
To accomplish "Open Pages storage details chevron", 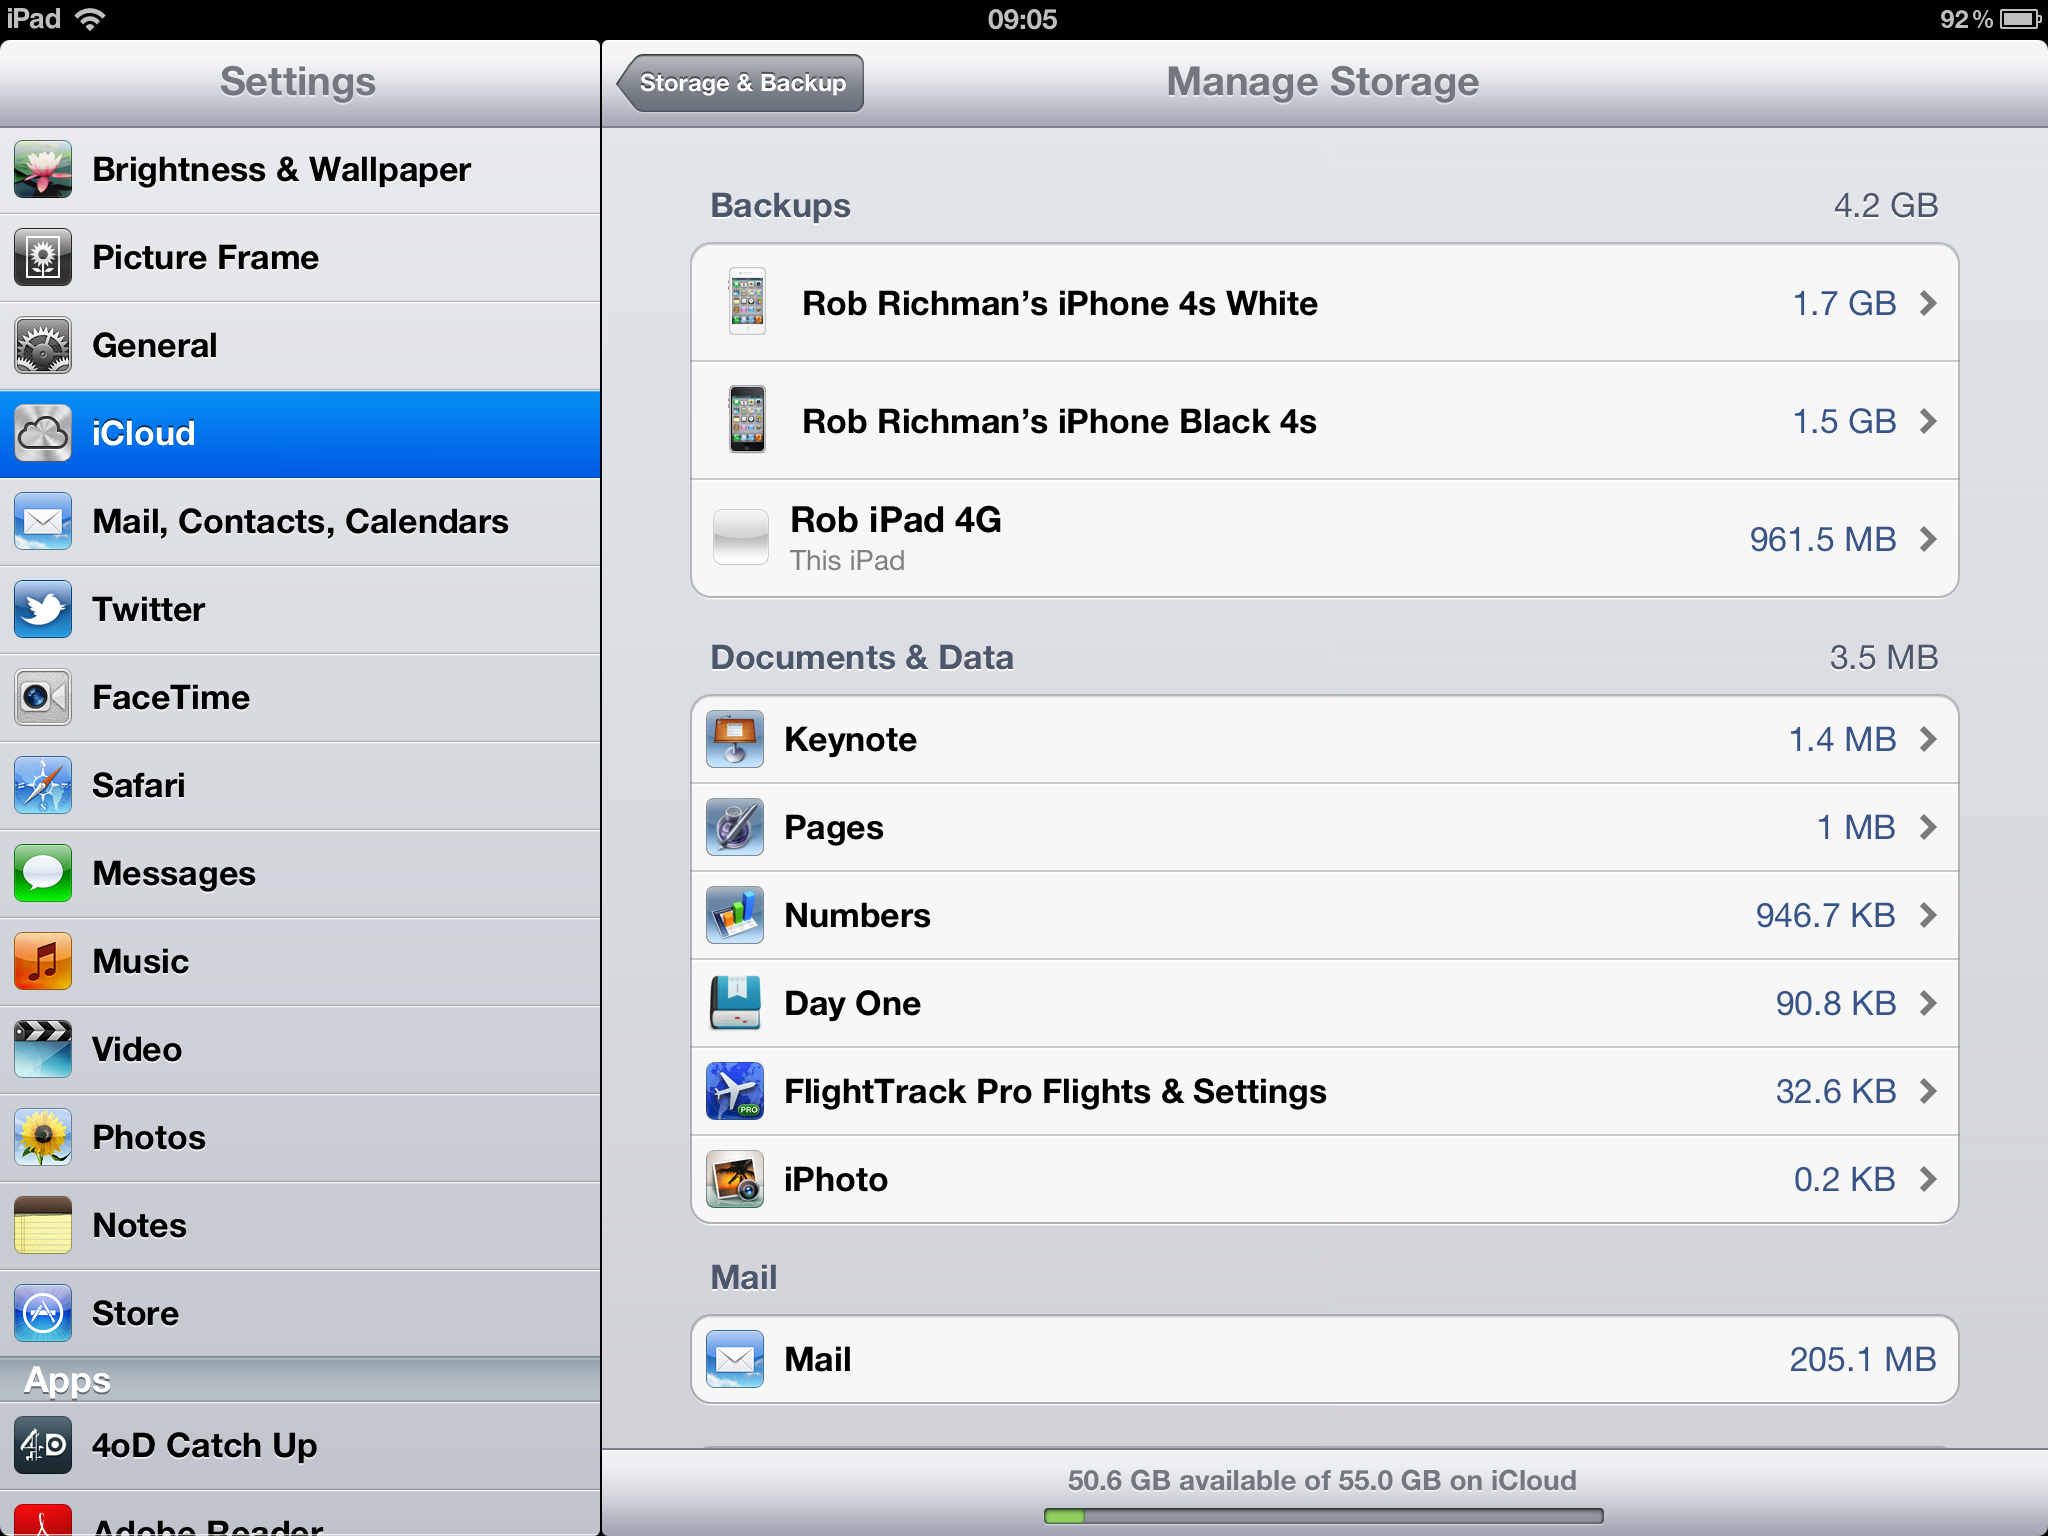I will (1928, 827).
